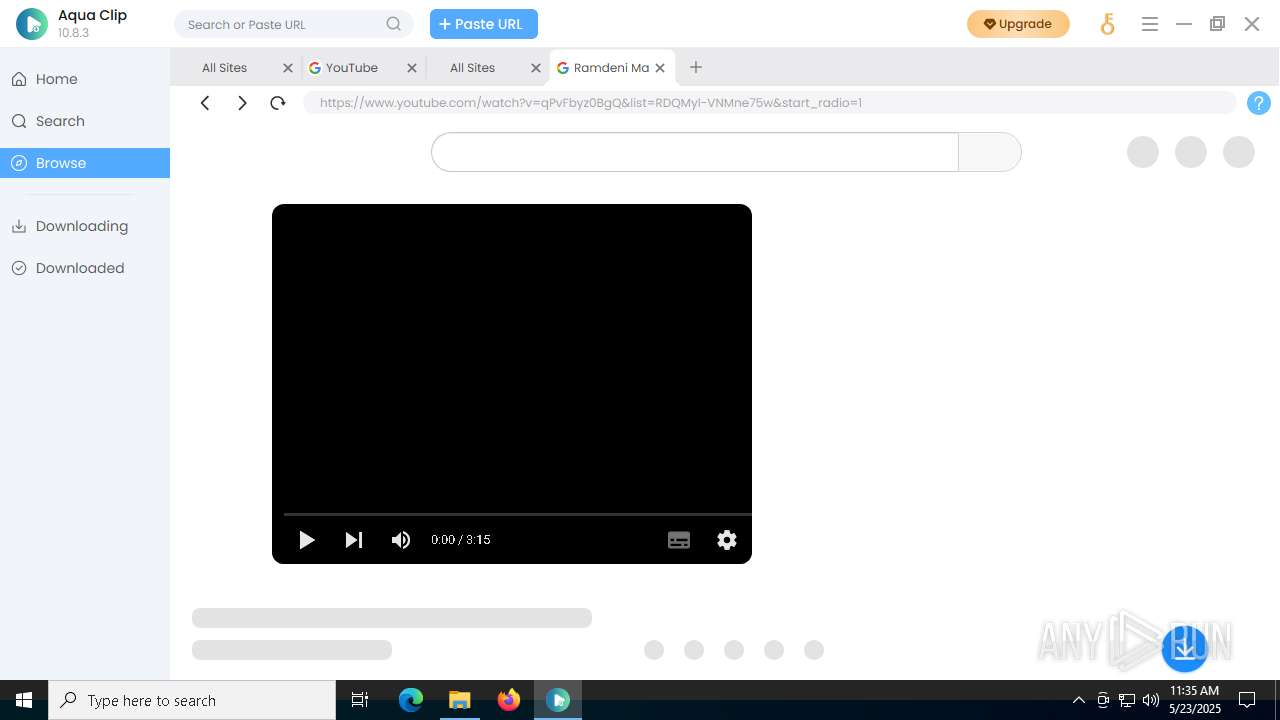Click Aqua Clip taskbar icon

pyautogui.click(x=558, y=700)
